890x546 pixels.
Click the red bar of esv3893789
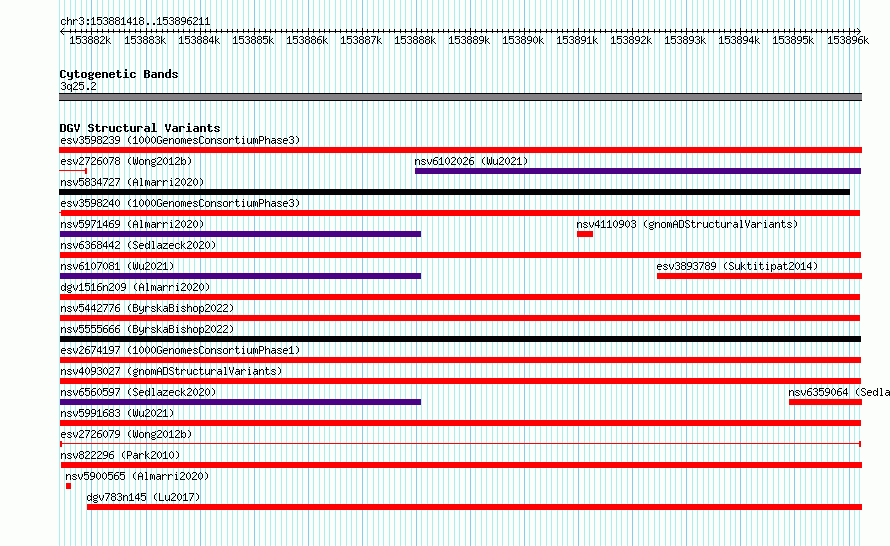tap(759, 276)
